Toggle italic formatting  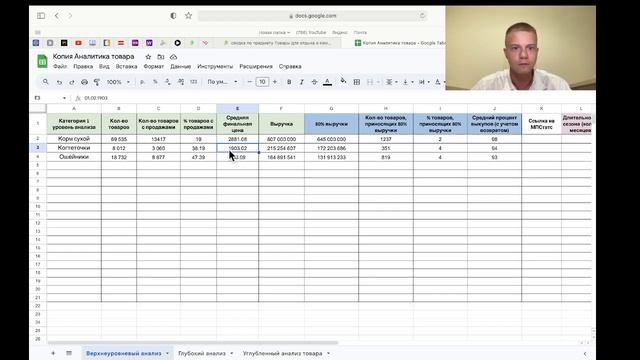click(302, 82)
